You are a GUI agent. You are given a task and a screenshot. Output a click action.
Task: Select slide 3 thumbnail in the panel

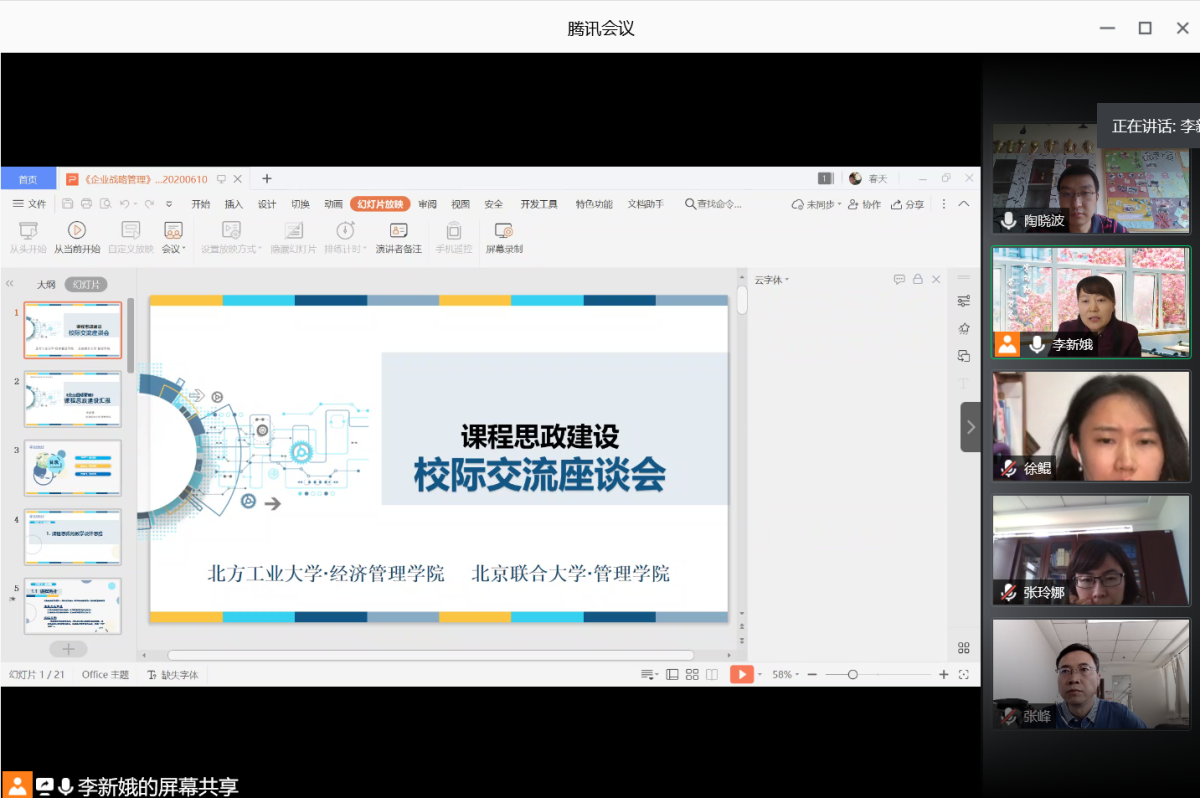tap(72, 467)
